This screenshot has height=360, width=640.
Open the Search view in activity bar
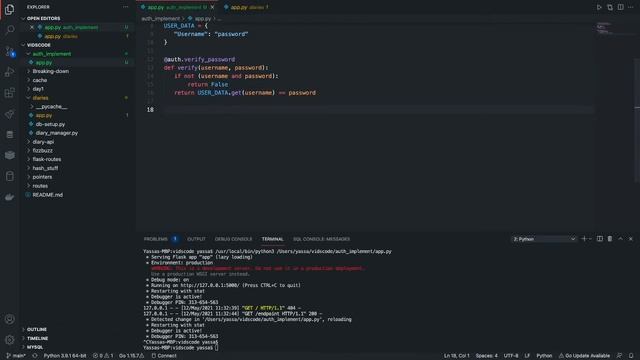(10, 30)
